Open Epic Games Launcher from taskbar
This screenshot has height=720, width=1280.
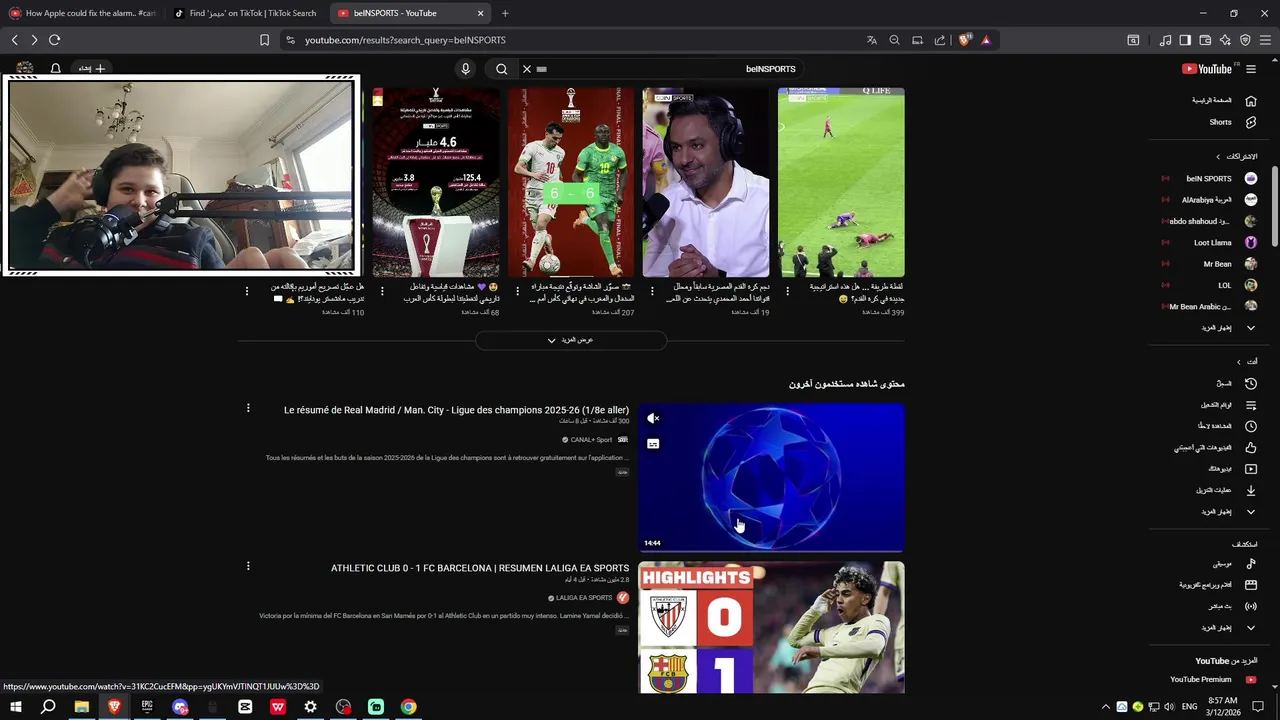coord(147,707)
